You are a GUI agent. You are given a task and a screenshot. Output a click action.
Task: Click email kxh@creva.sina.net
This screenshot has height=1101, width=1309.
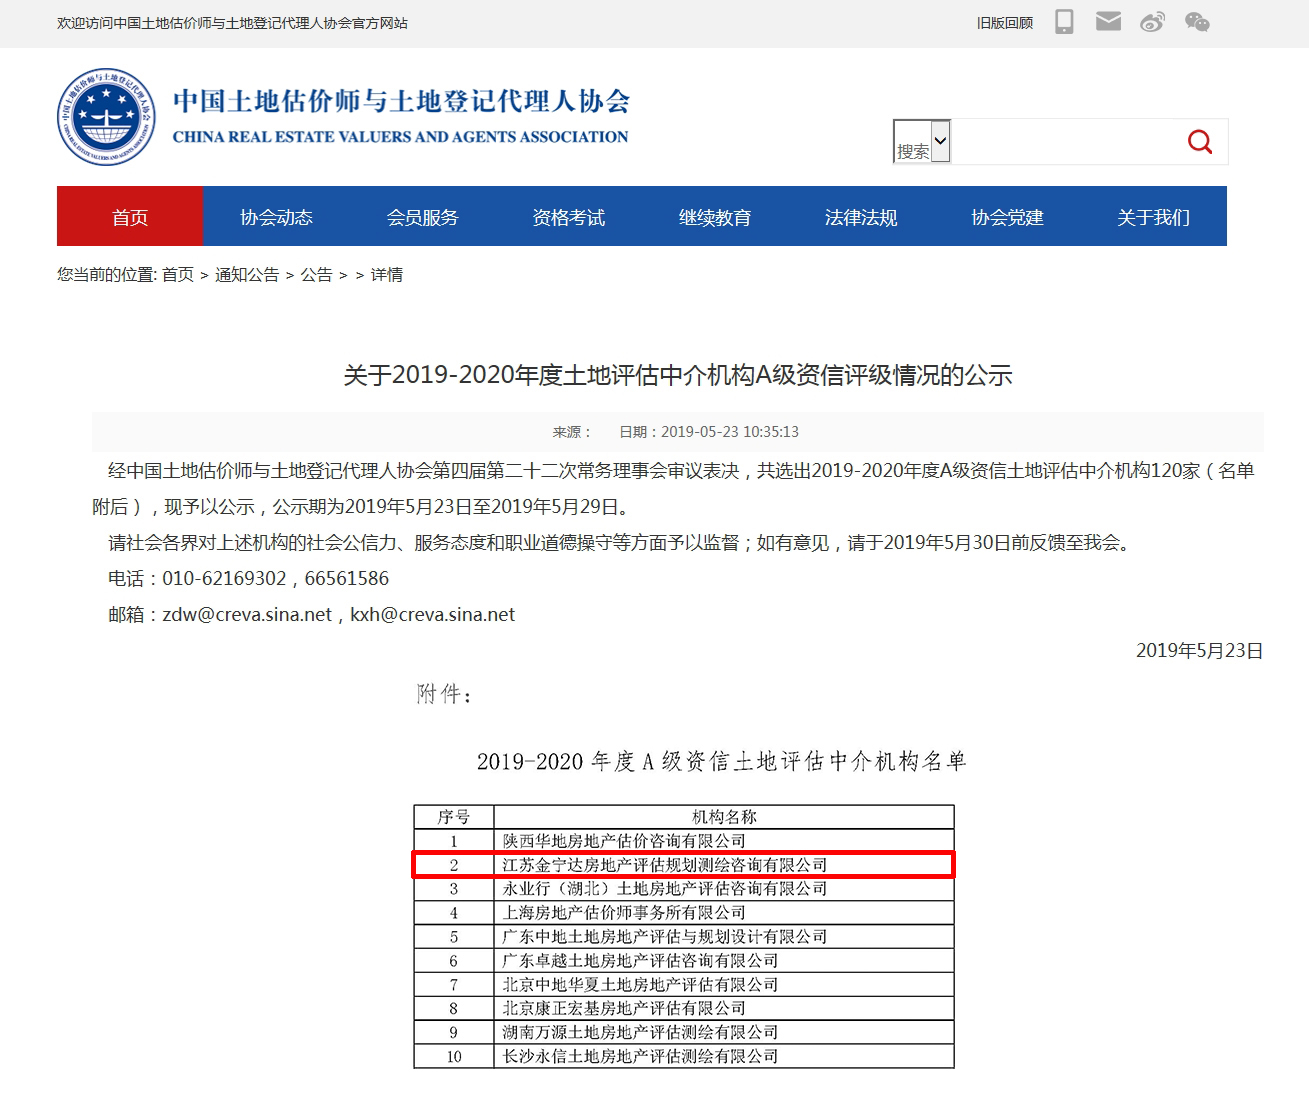pyautogui.click(x=433, y=615)
